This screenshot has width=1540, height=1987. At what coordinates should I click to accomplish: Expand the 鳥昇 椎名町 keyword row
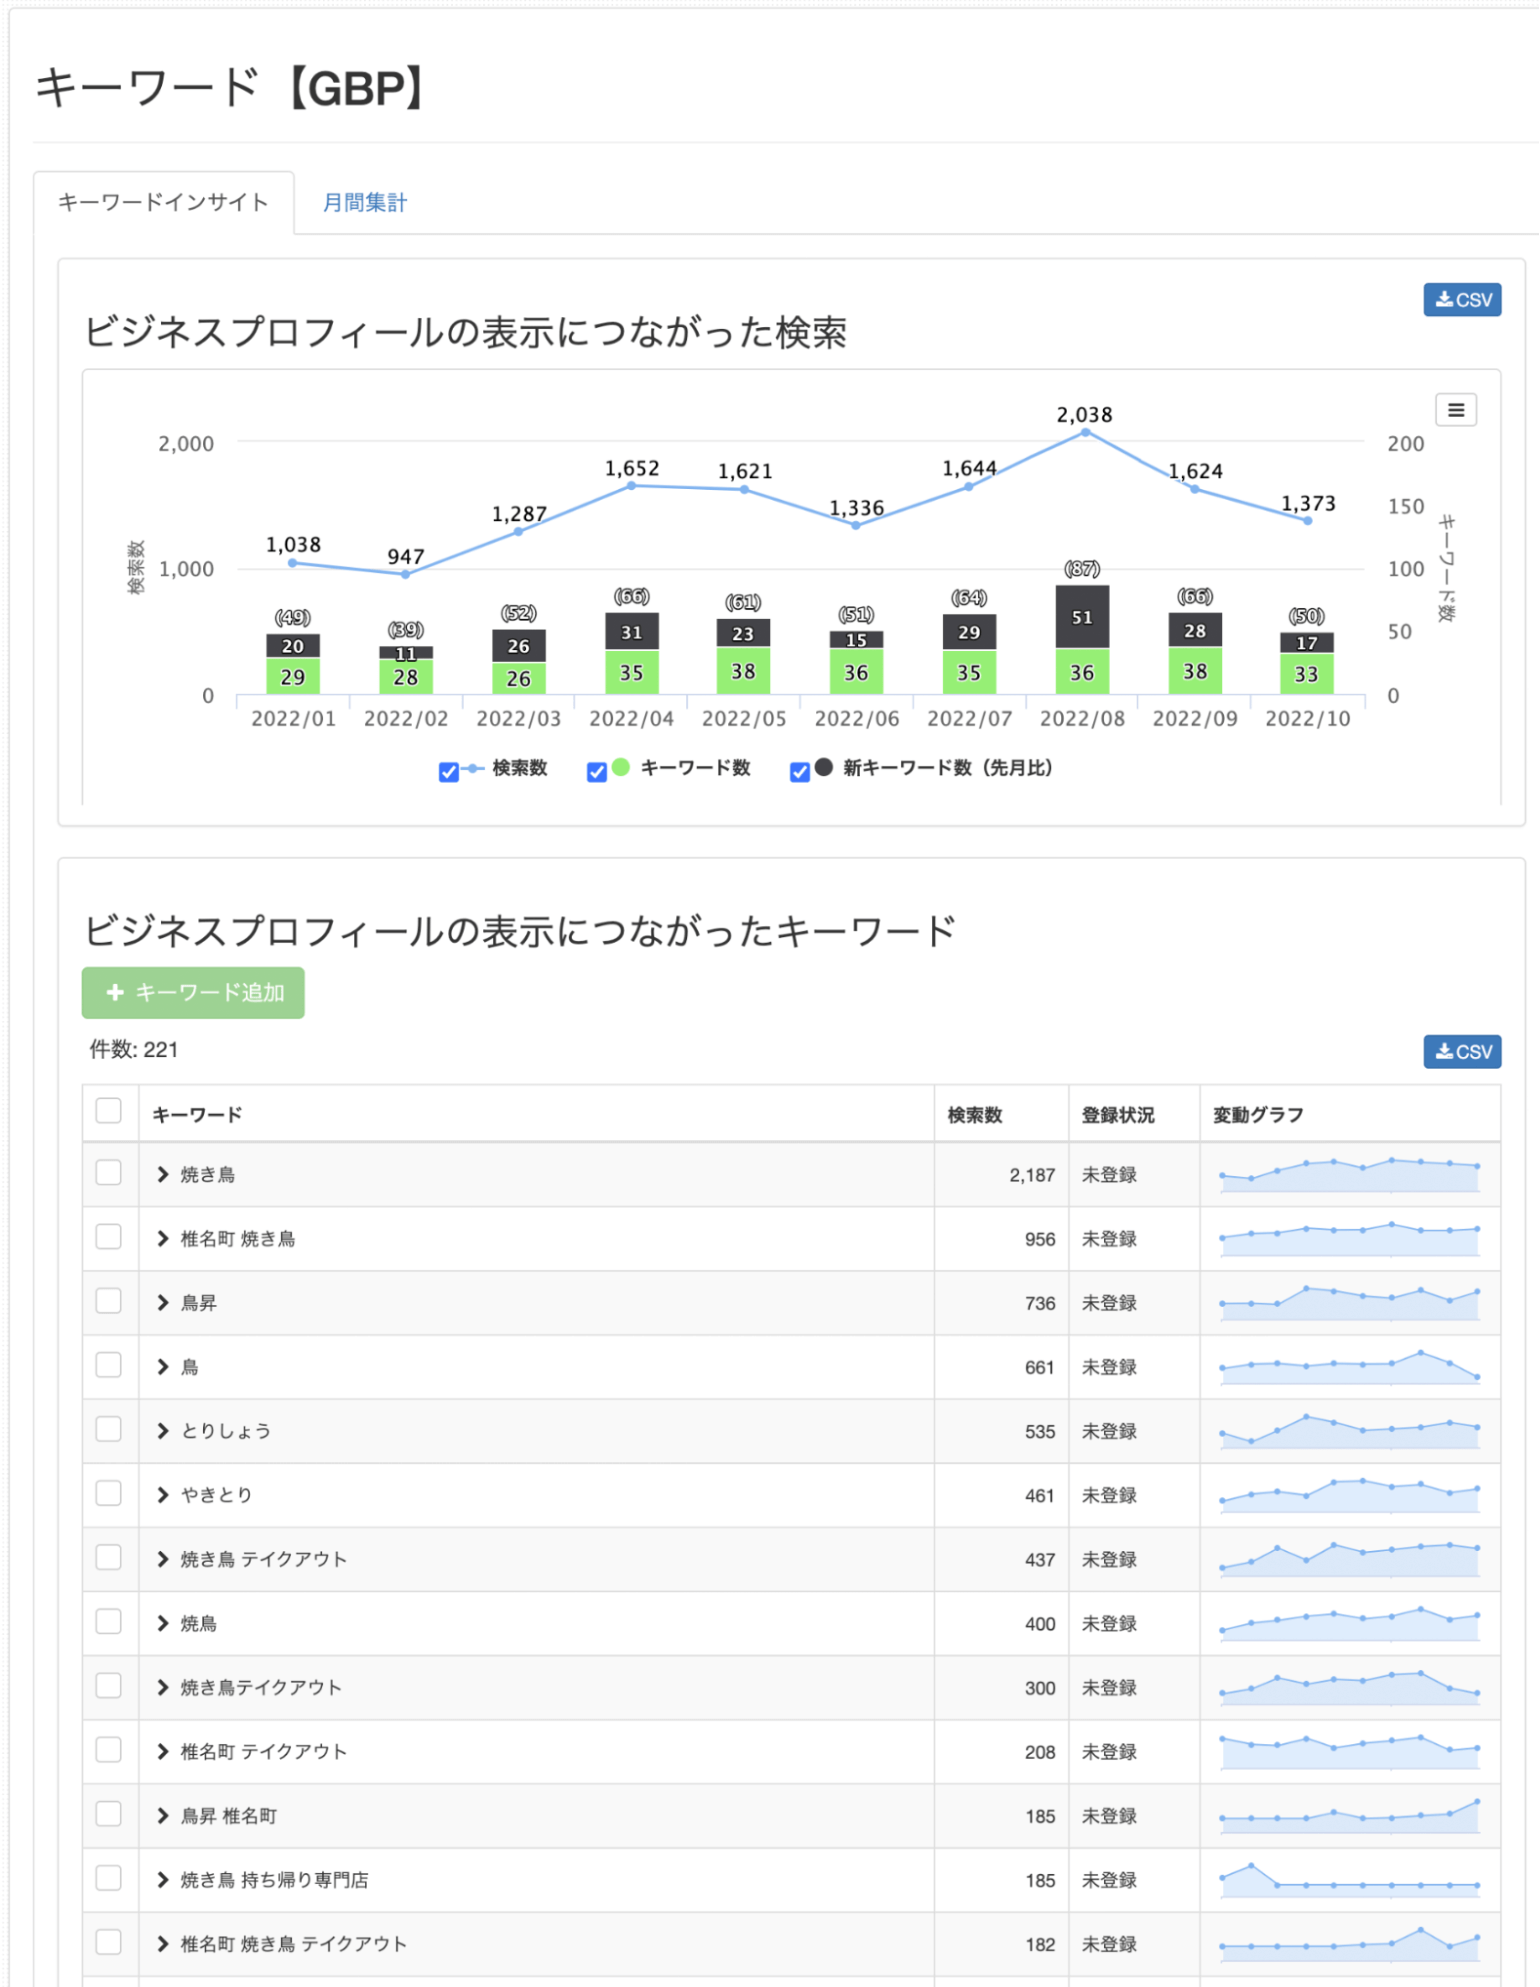(x=162, y=1815)
